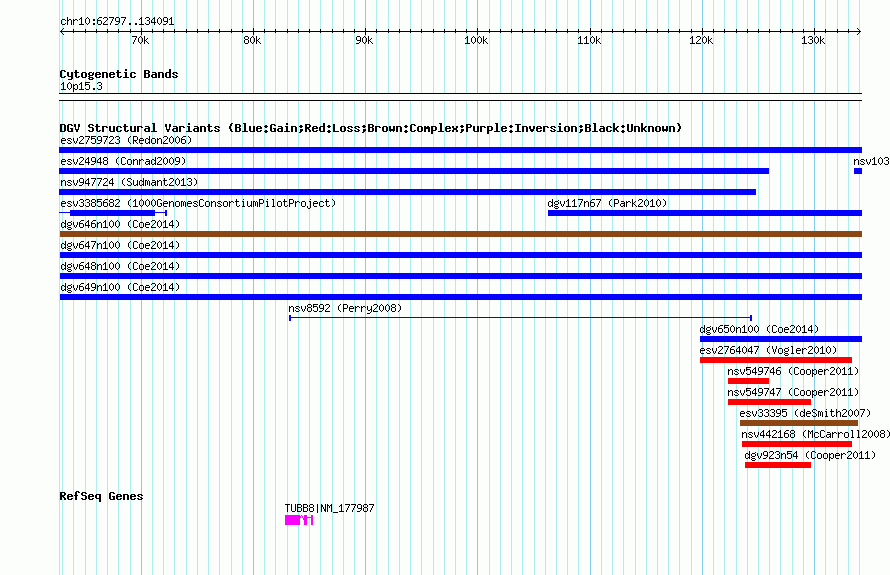Click the brown dgv646n100 complex variant bar

coord(460,234)
